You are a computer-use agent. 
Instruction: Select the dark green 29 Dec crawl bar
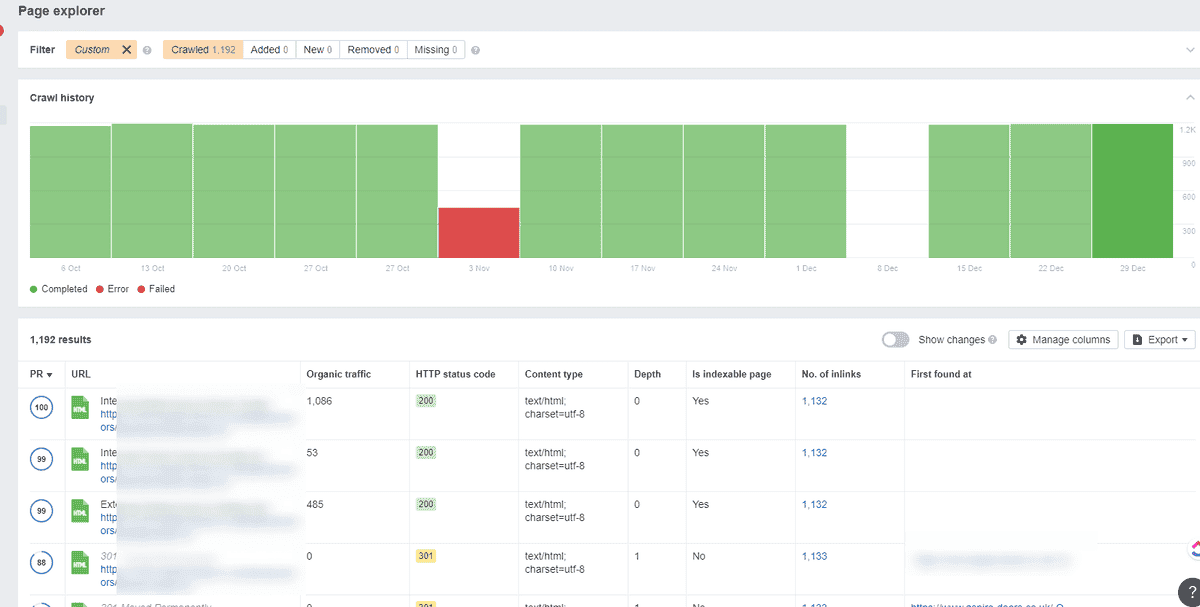coord(1132,191)
